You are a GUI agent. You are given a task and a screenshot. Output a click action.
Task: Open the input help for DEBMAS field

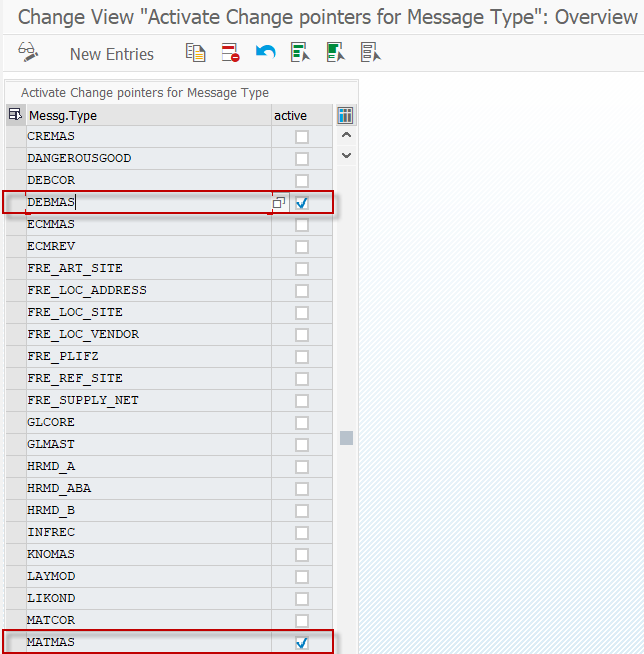279,203
